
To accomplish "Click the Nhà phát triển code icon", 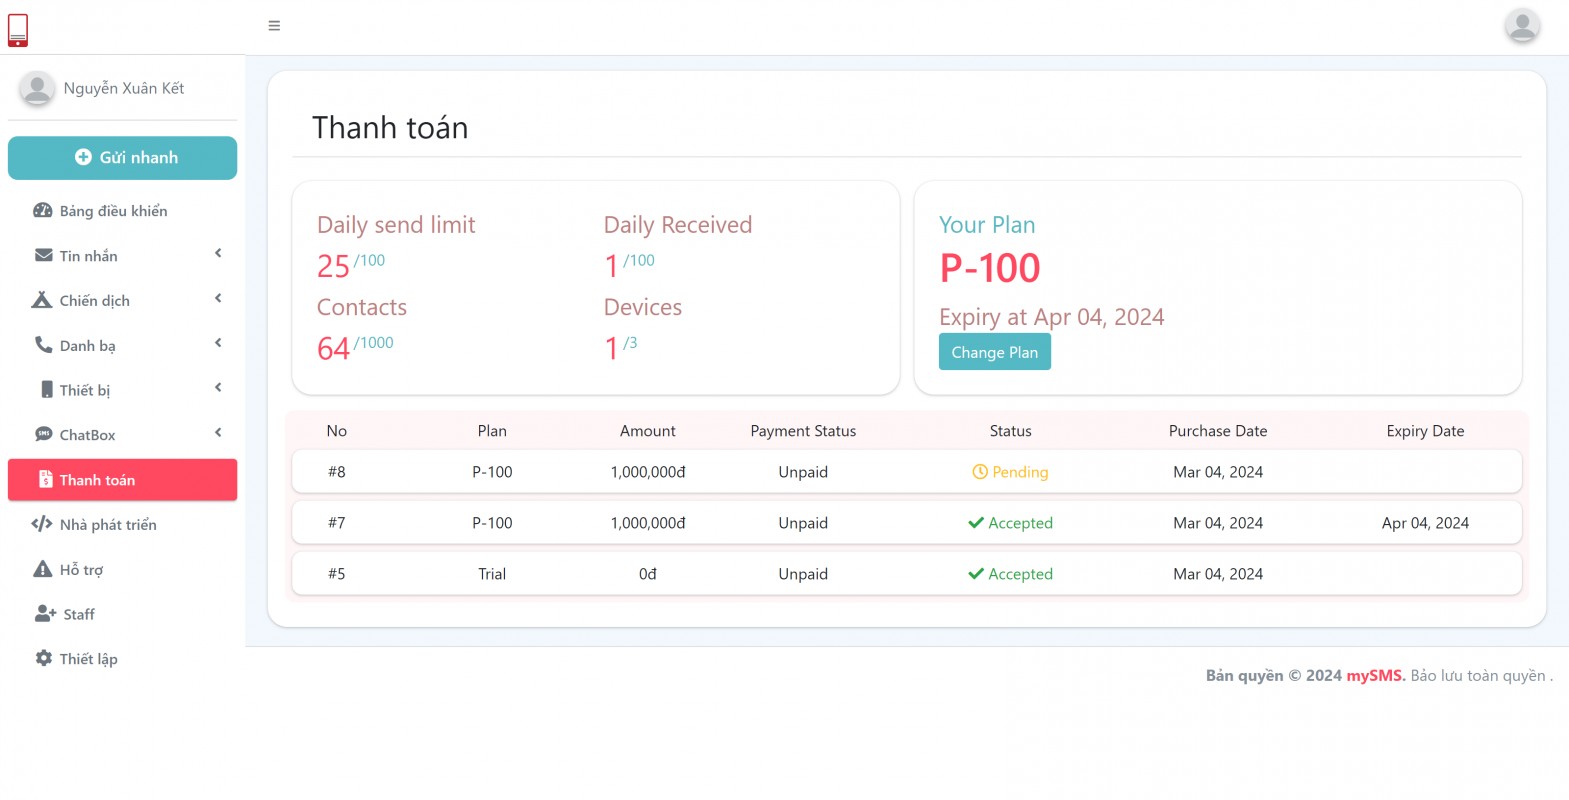I will click(42, 524).
